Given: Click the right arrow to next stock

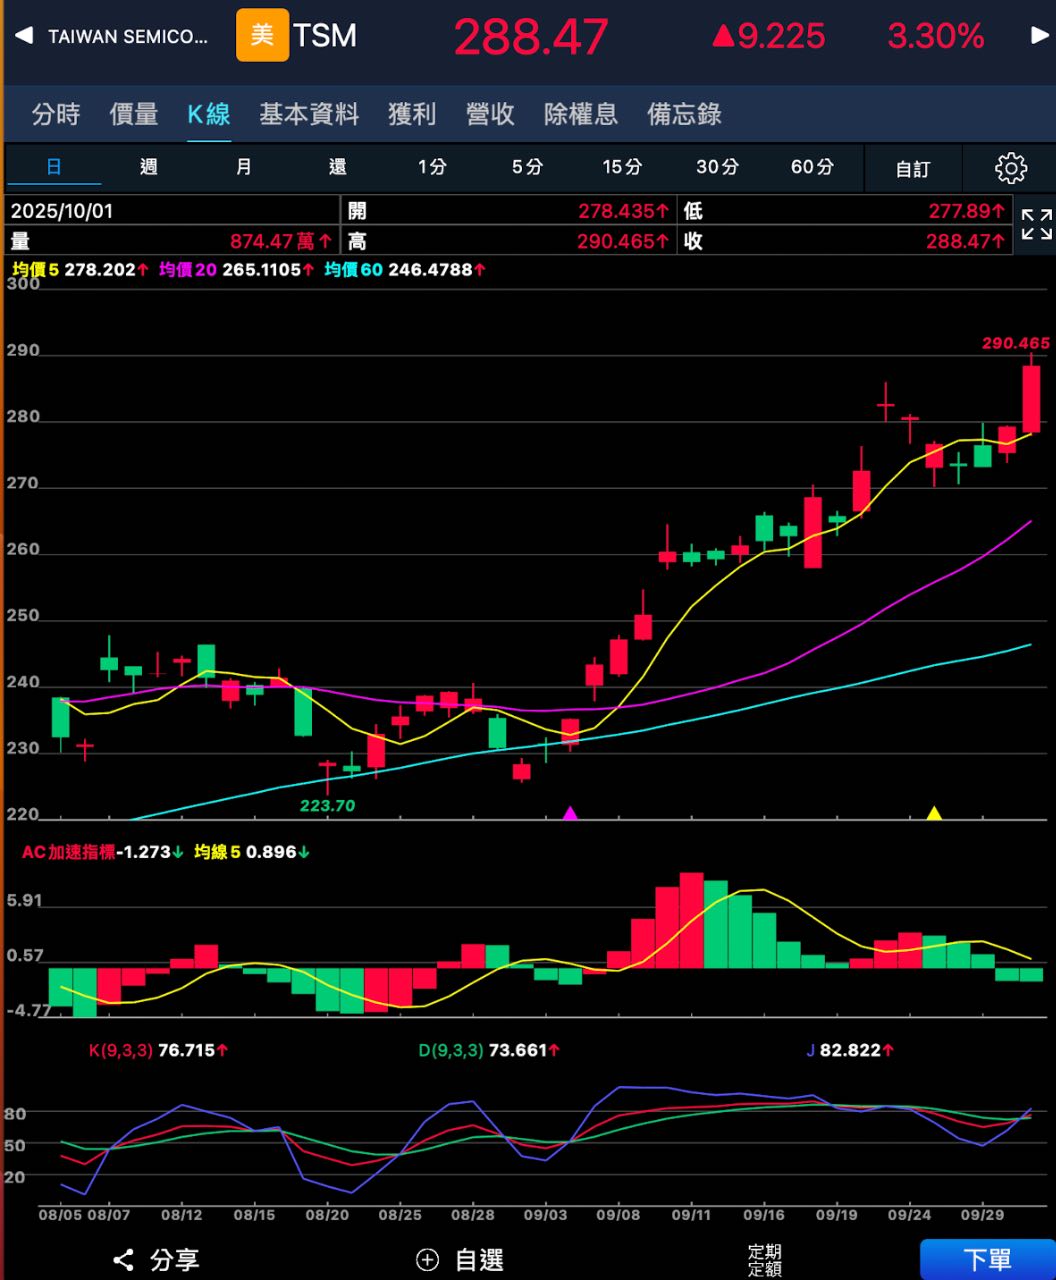Looking at the screenshot, I should (x=1039, y=36).
